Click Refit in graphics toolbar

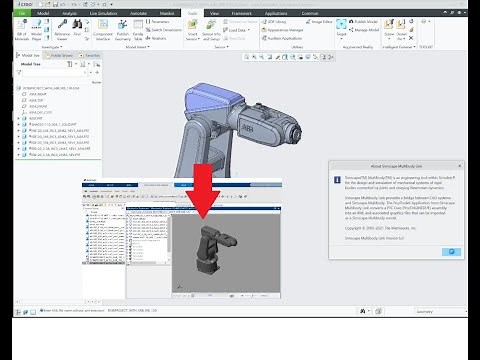(246, 57)
